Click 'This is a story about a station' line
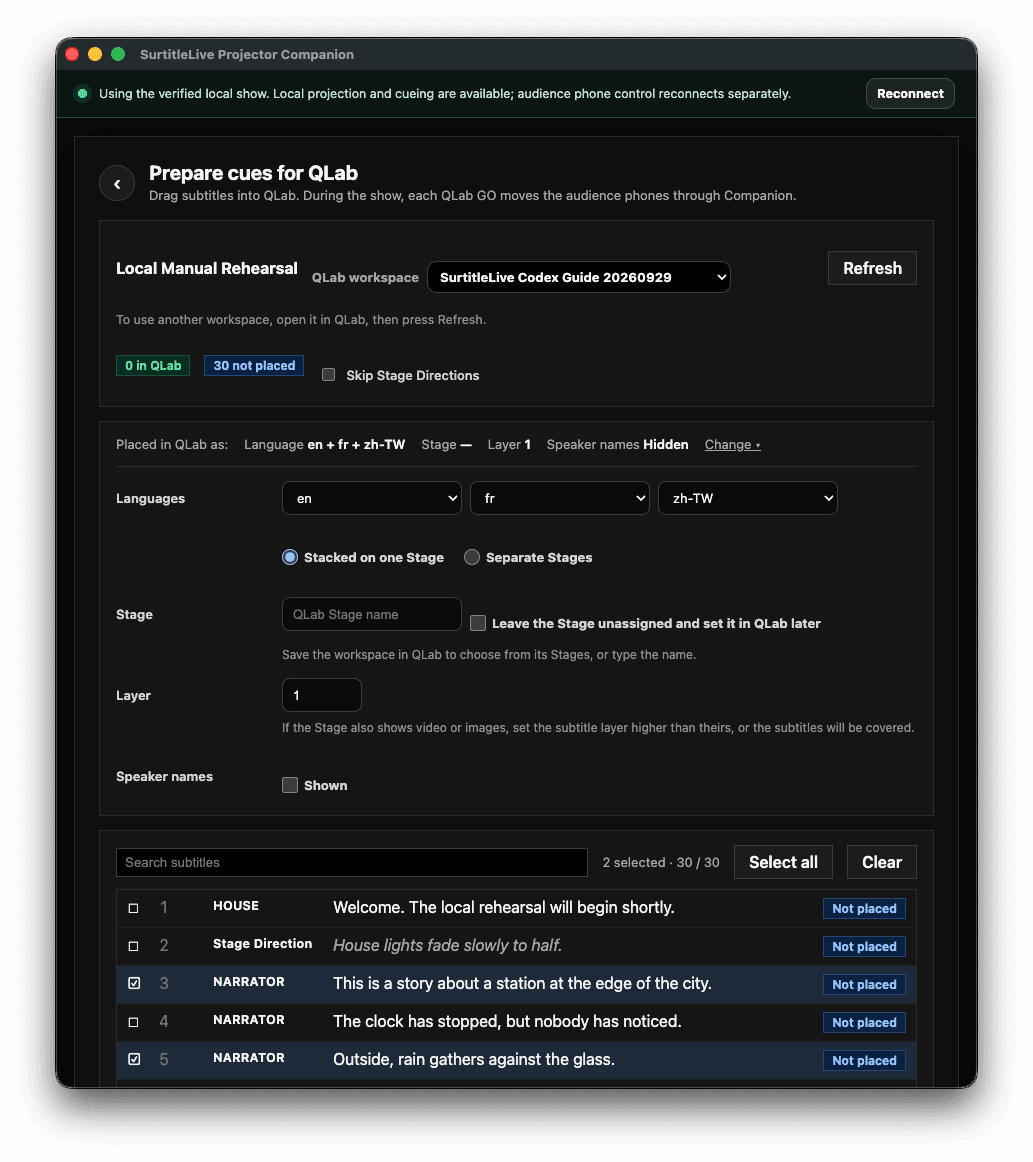 (522, 983)
